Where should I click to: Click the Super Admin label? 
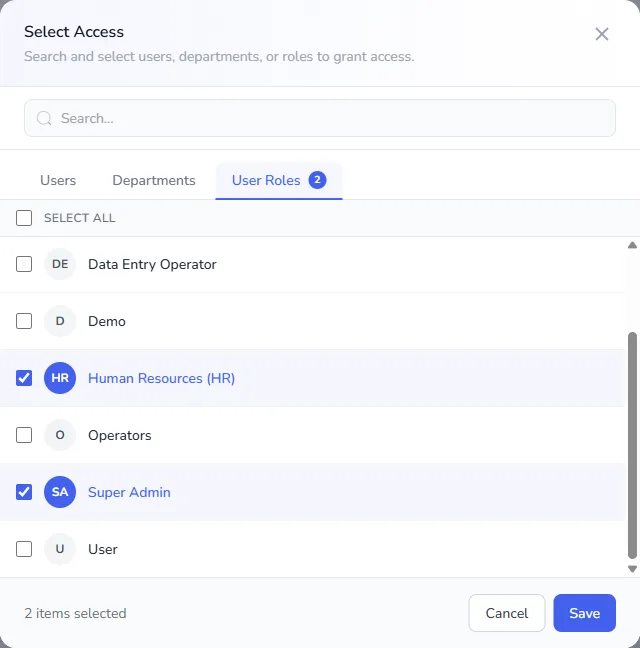(x=129, y=493)
